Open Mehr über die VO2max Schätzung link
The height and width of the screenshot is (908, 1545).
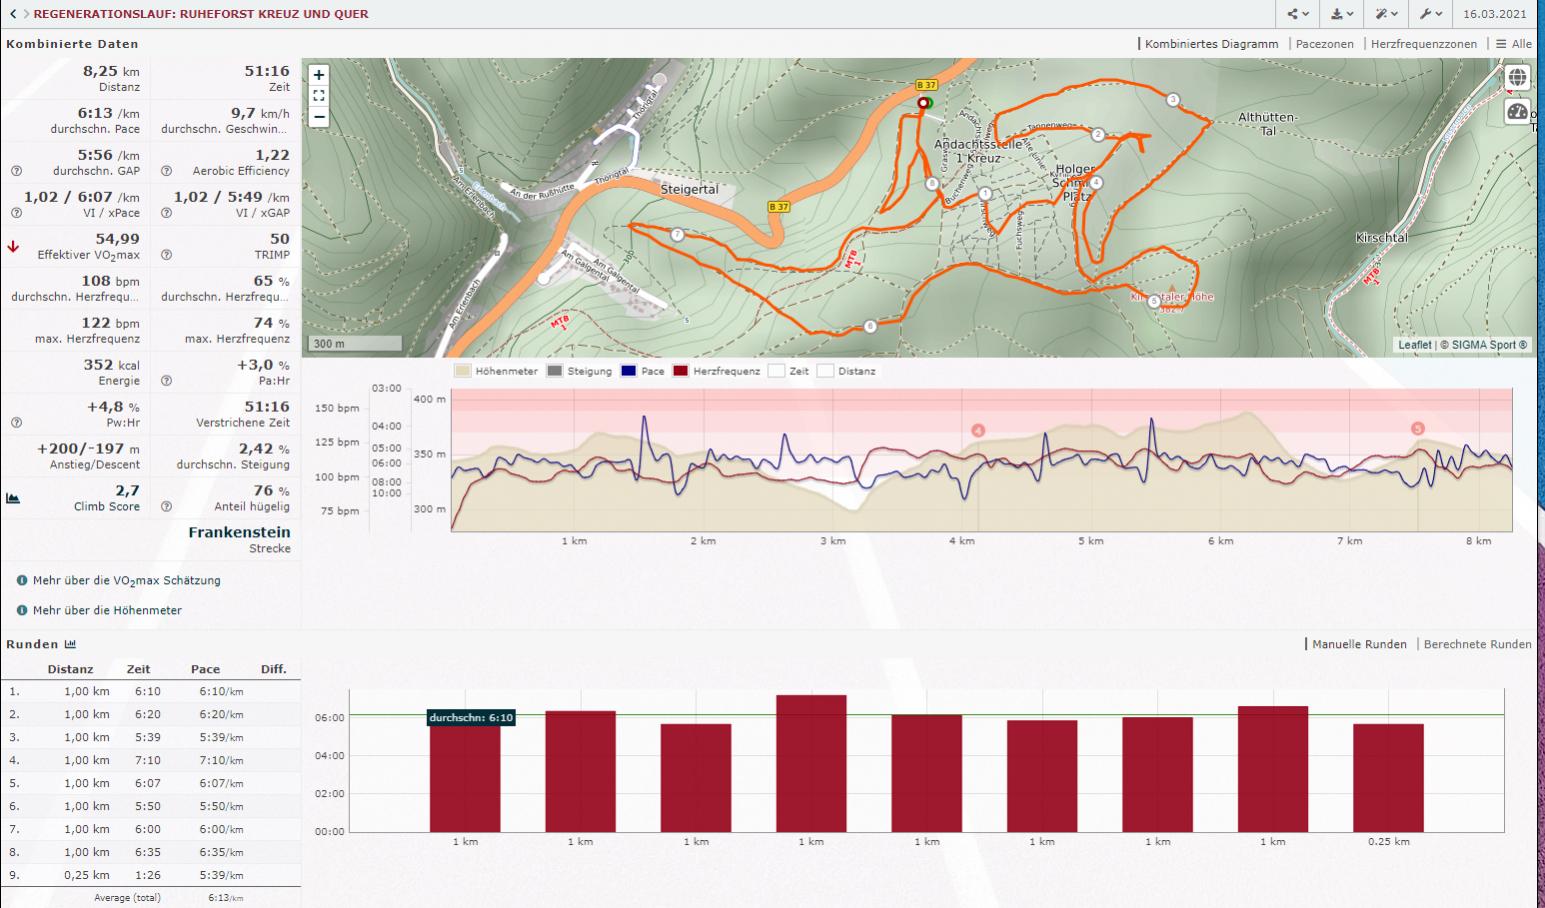click(x=126, y=581)
